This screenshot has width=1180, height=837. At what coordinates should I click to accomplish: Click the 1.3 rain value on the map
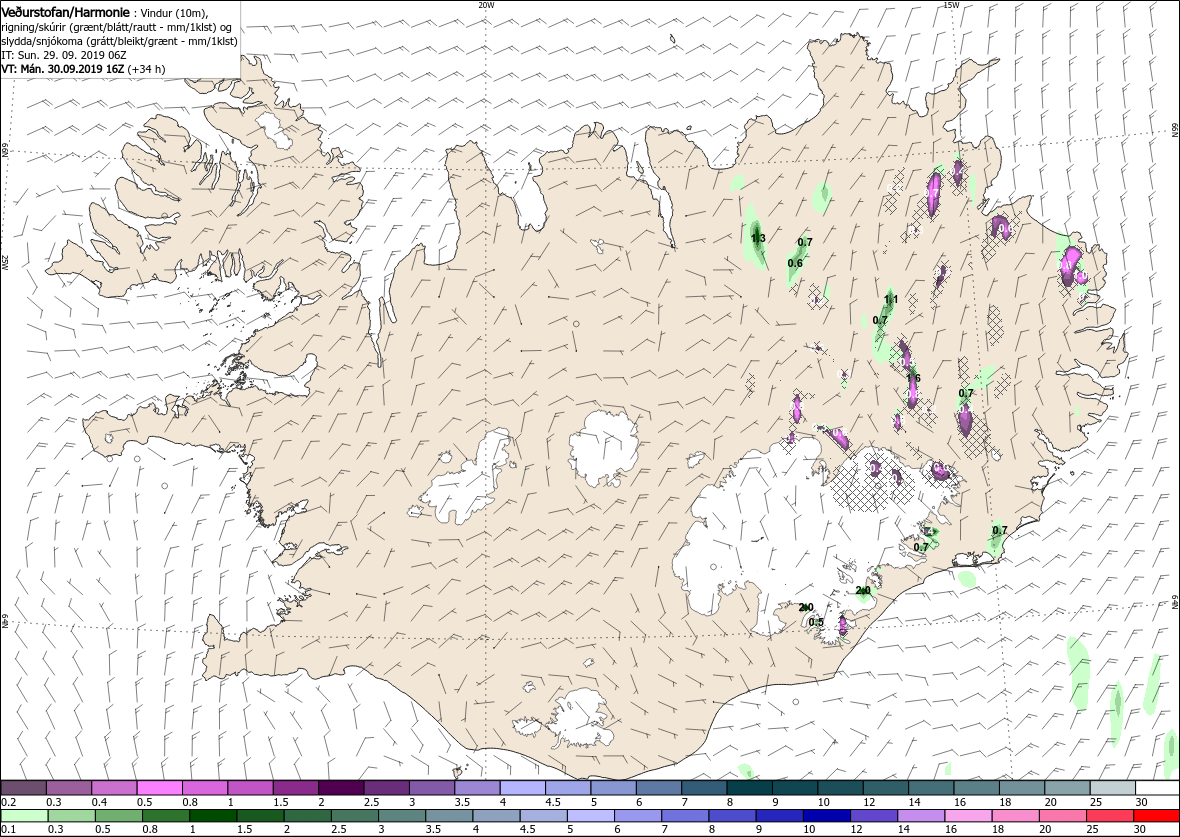(x=759, y=239)
